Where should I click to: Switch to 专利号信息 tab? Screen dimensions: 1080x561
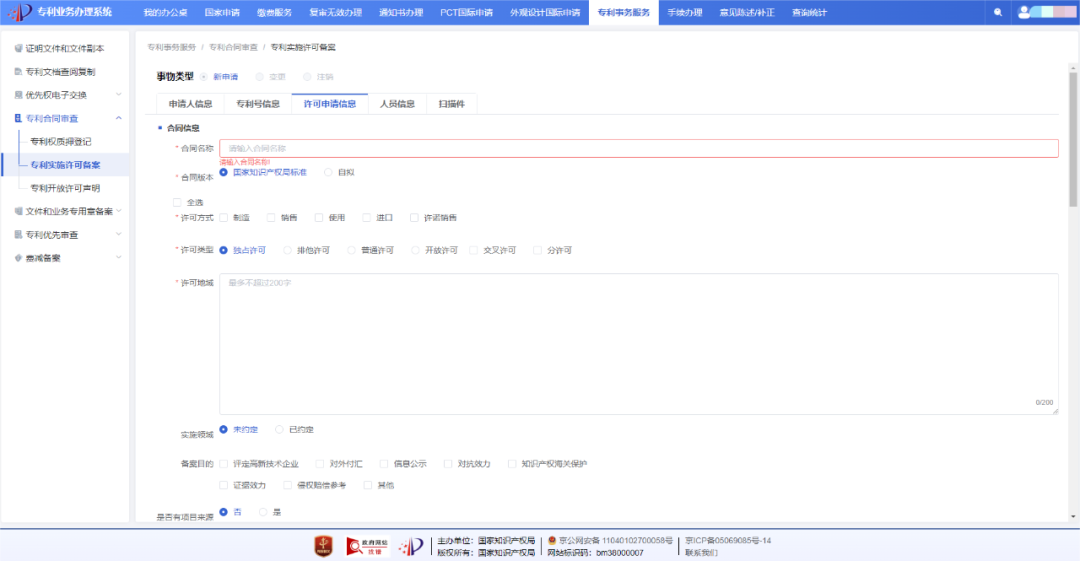pyautogui.click(x=258, y=104)
